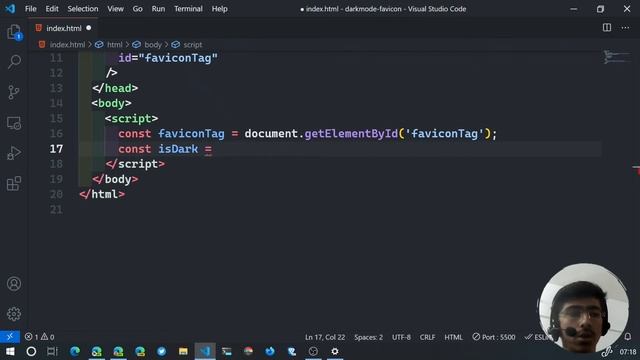Open the Edit menu
The height and width of the screenshot is (360, 640).
click(x=52, y=9)
